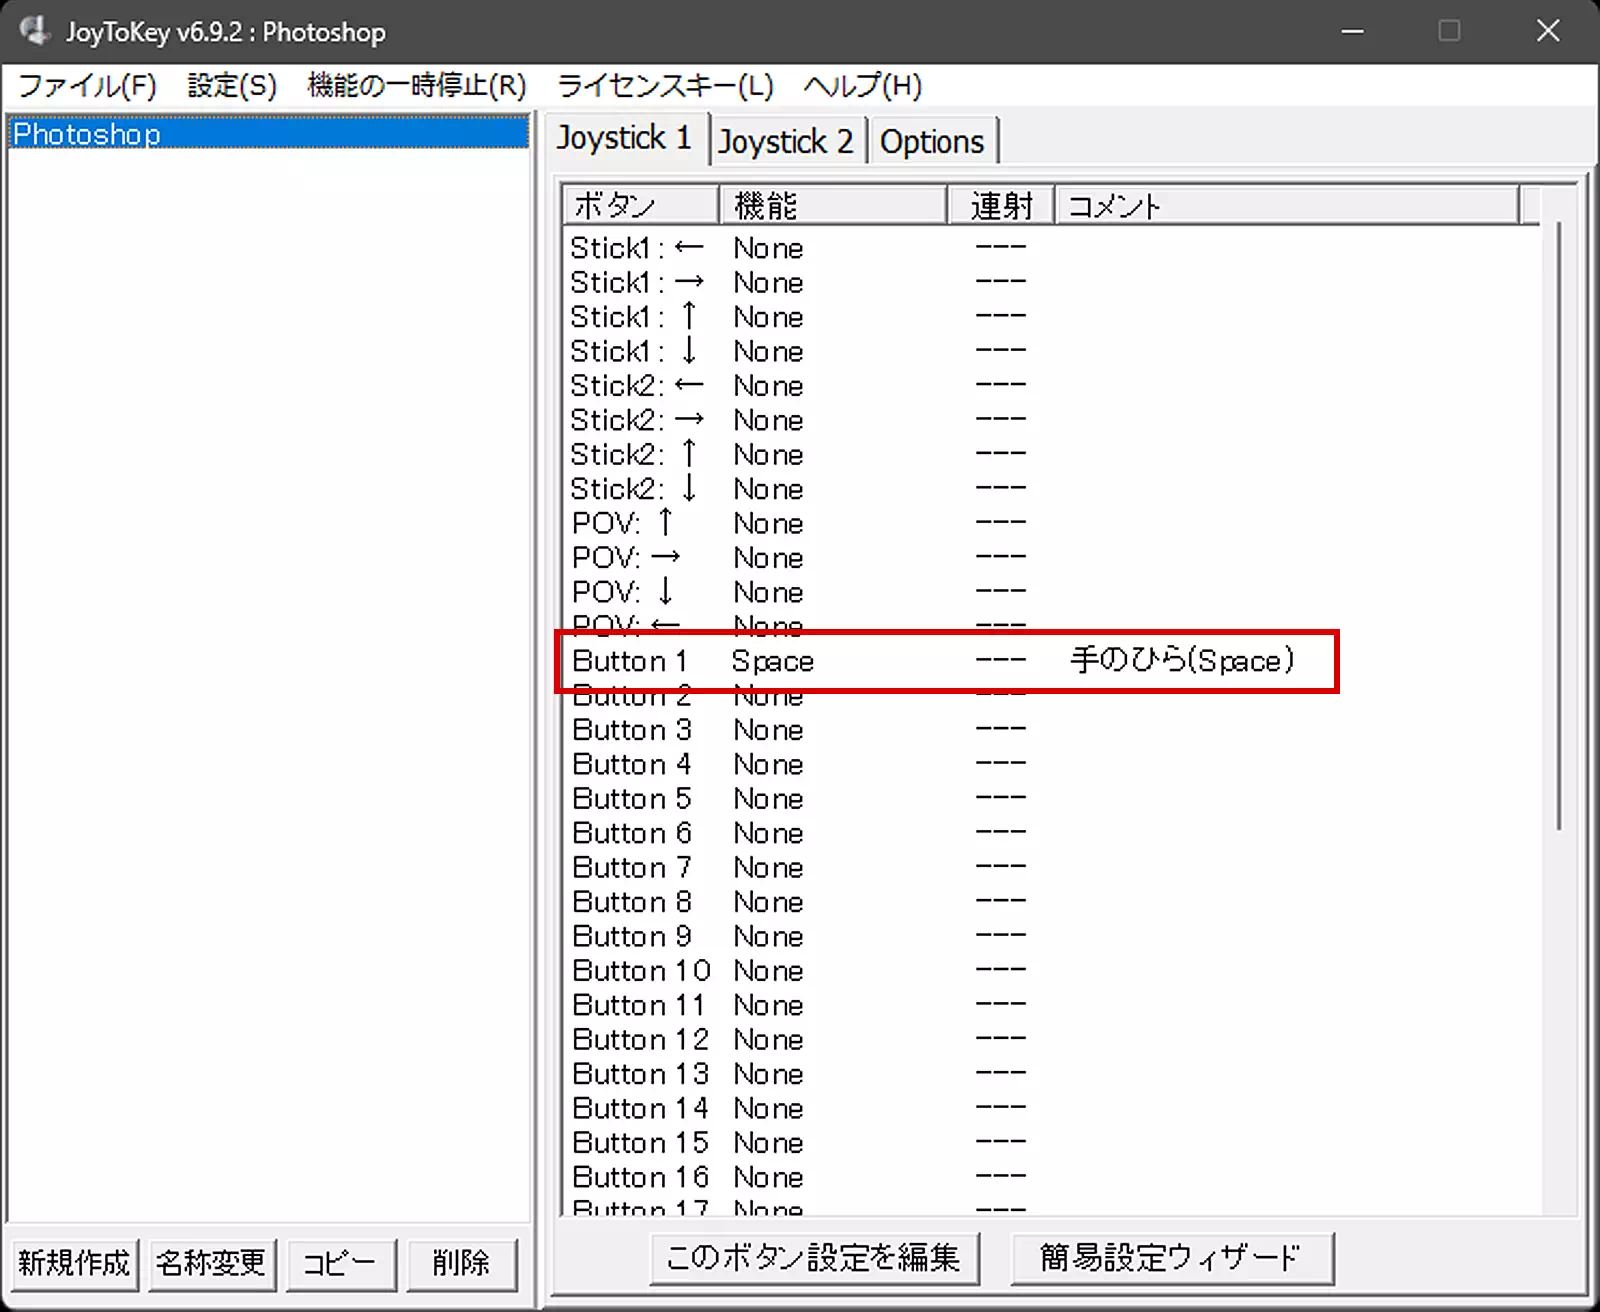Click the 手のひら(Space) comment cell
Viewport: 1600px width, 1312px height.
pos(1183,660)
